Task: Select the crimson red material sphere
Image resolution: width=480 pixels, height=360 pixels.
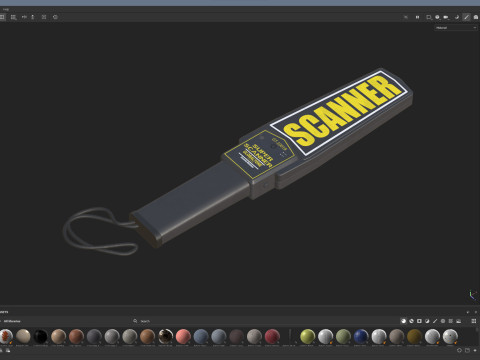Action: [x=272, y=336]
